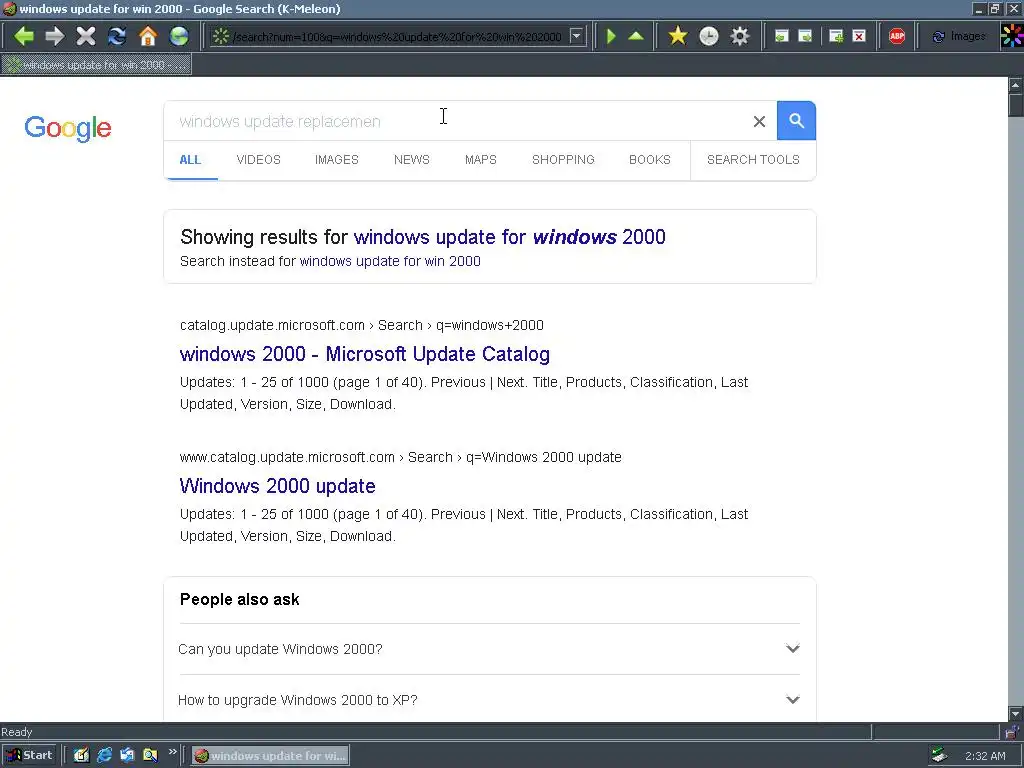Click the first quick launch desktop icon
This screenshot has width=1024, height=768.
[x=81, y=756]
